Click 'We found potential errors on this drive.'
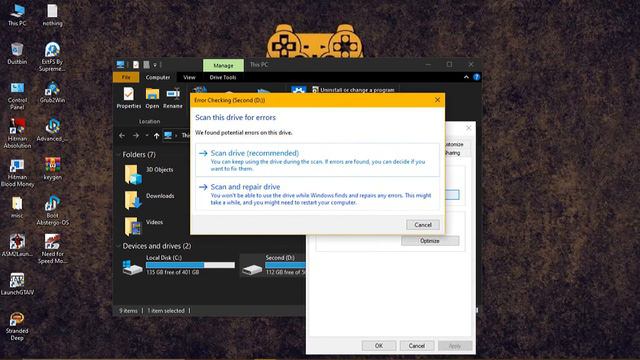This screenshot has height=360, width=640. tap(244, 133)
